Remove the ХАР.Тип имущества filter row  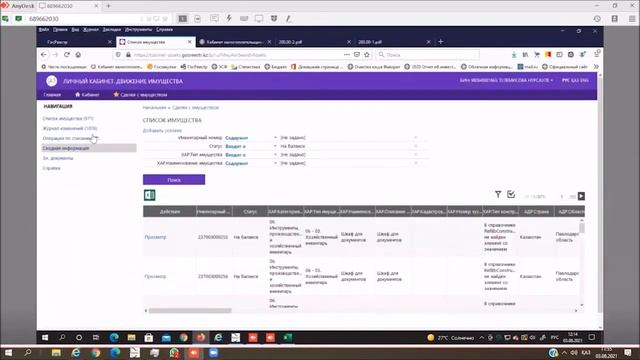[x=416, y=155]
